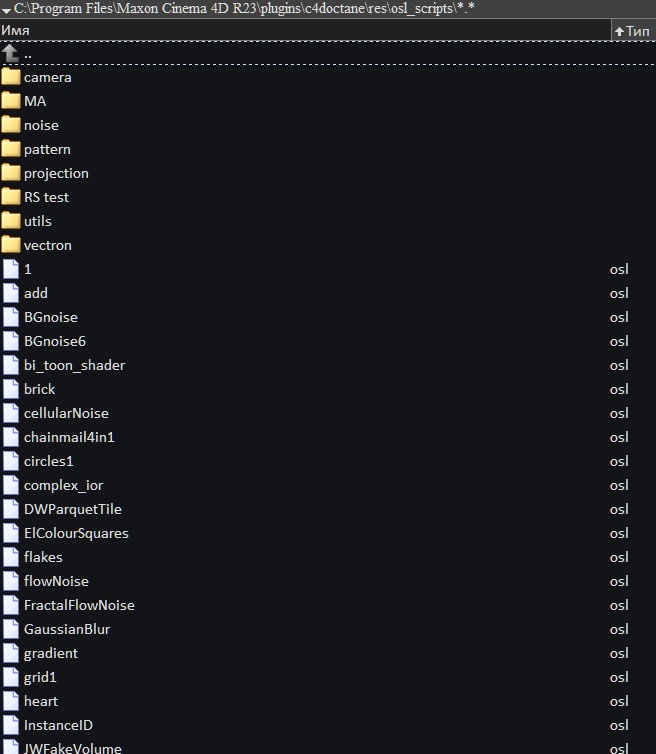The image size is (656, 754).
Task: Click the BGnoise6 file icon
Action: tap(11, 341)
